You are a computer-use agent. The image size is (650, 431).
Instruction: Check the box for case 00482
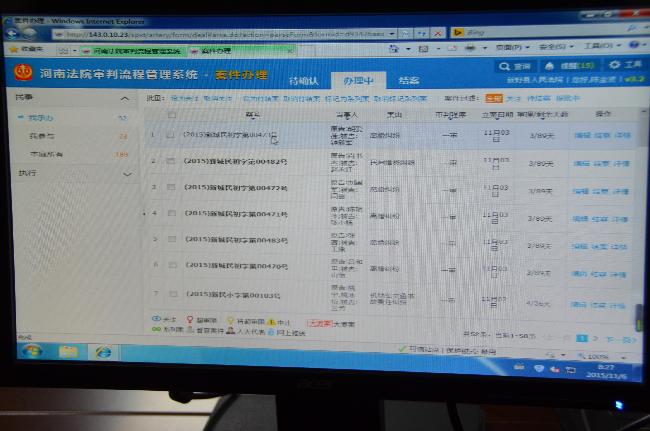coord(170,161)
